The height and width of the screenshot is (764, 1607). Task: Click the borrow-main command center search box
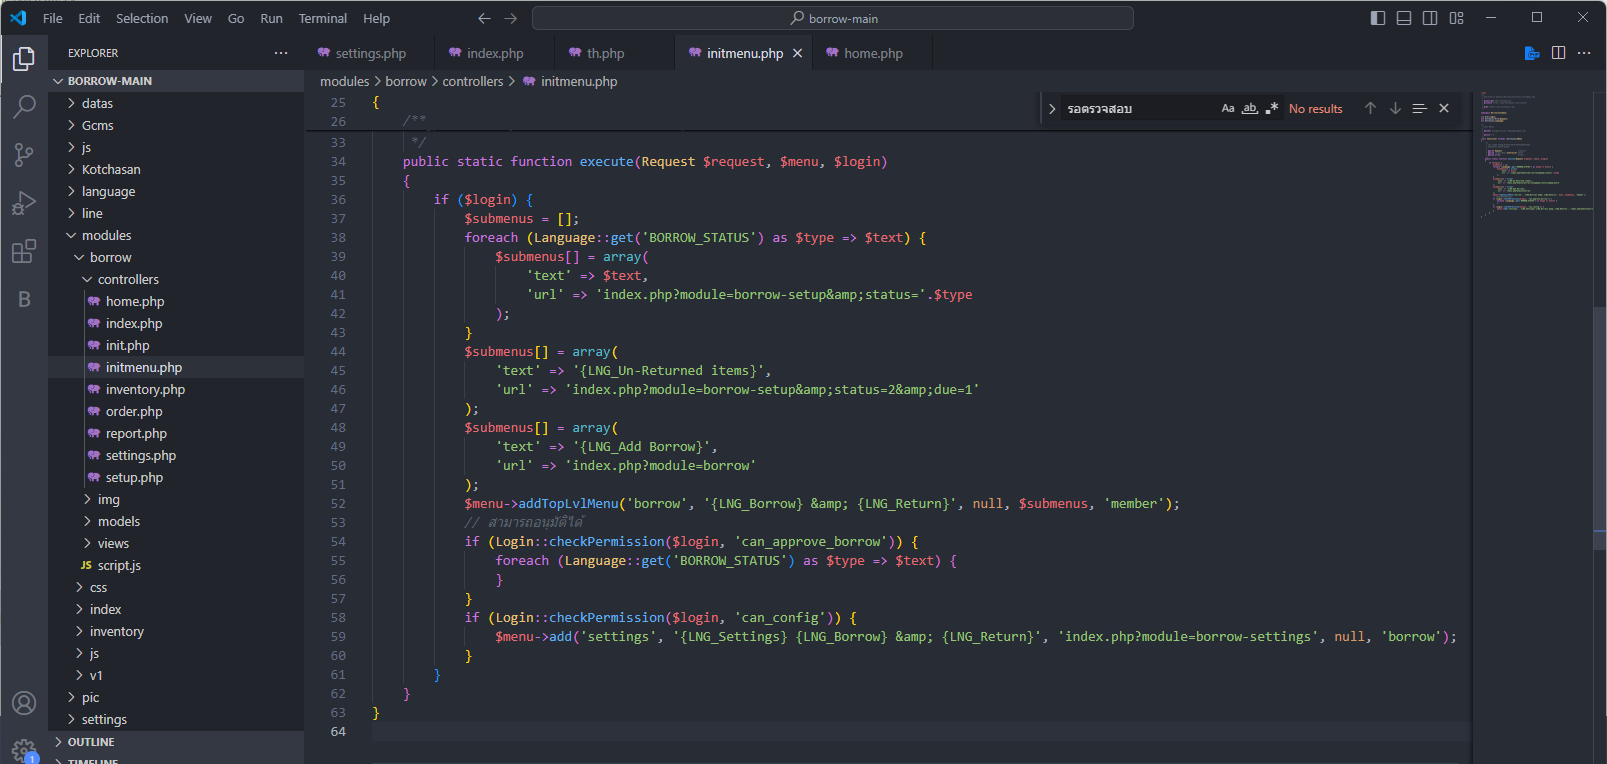pyautogui.click(x=833, y=18)
